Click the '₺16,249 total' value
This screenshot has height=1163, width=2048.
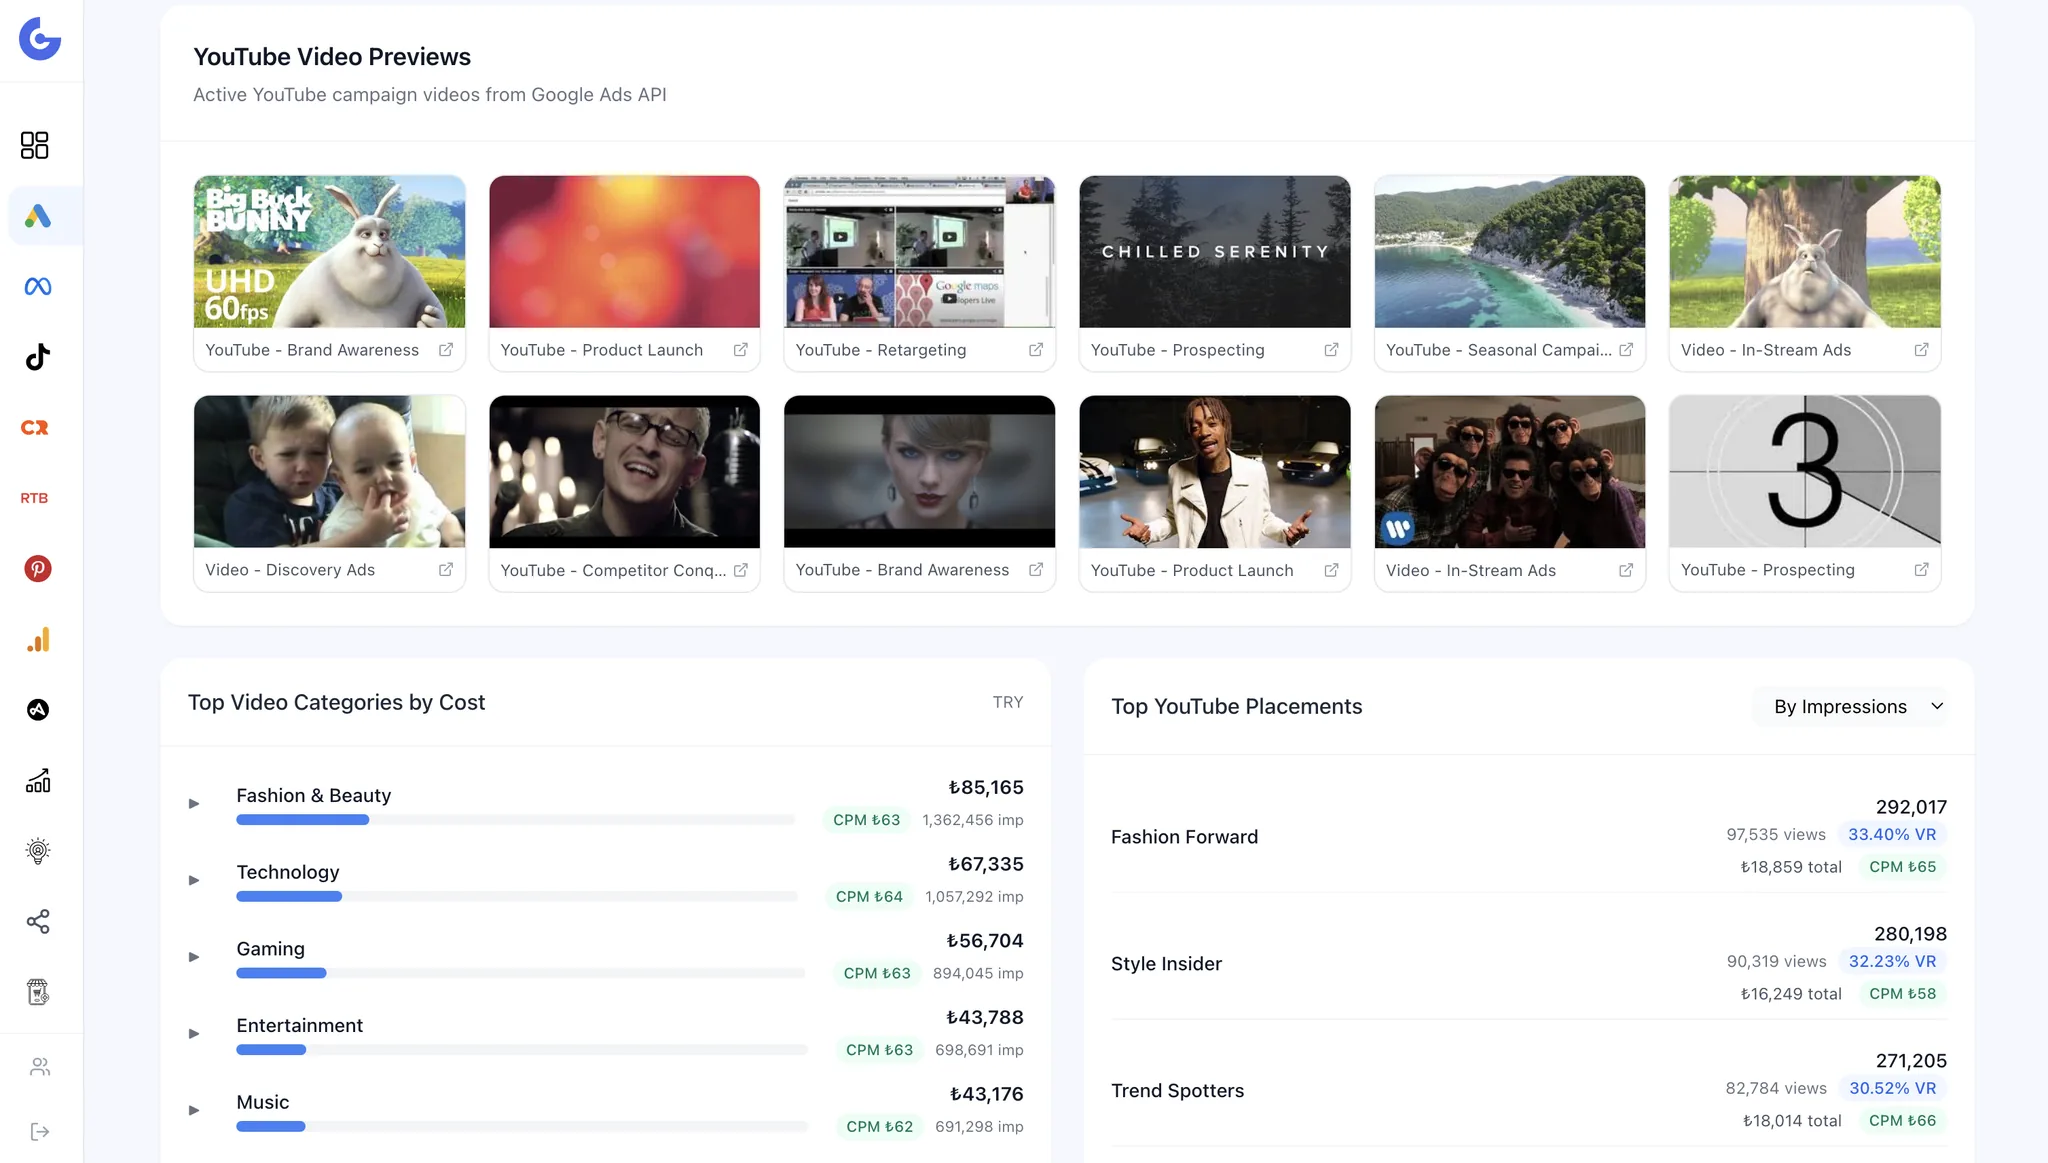(1791, 994)
